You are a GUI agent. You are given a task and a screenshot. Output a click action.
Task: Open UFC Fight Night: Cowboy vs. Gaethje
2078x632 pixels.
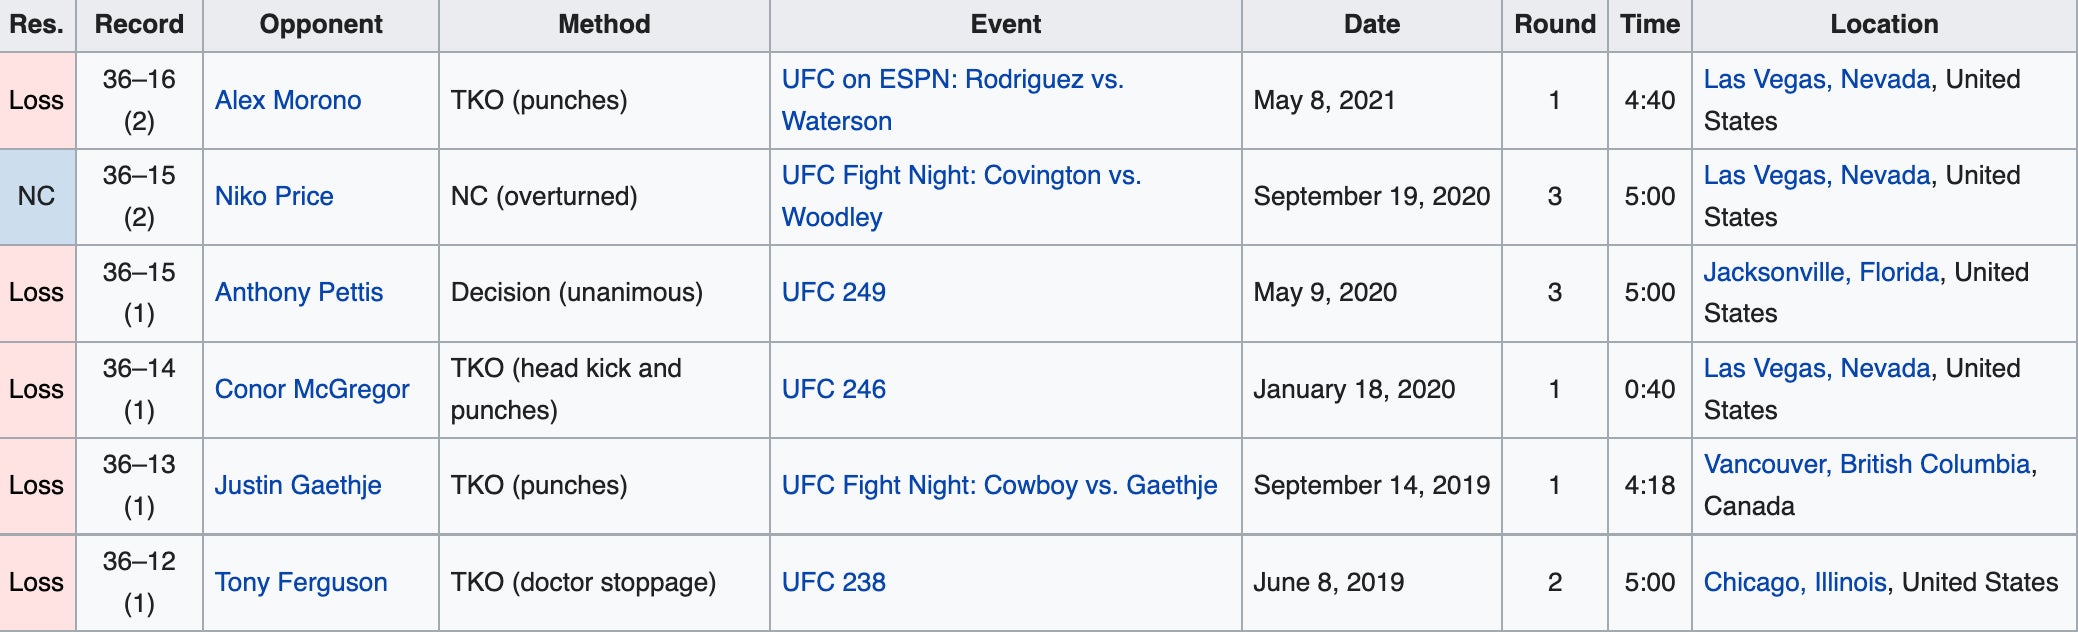999,486
